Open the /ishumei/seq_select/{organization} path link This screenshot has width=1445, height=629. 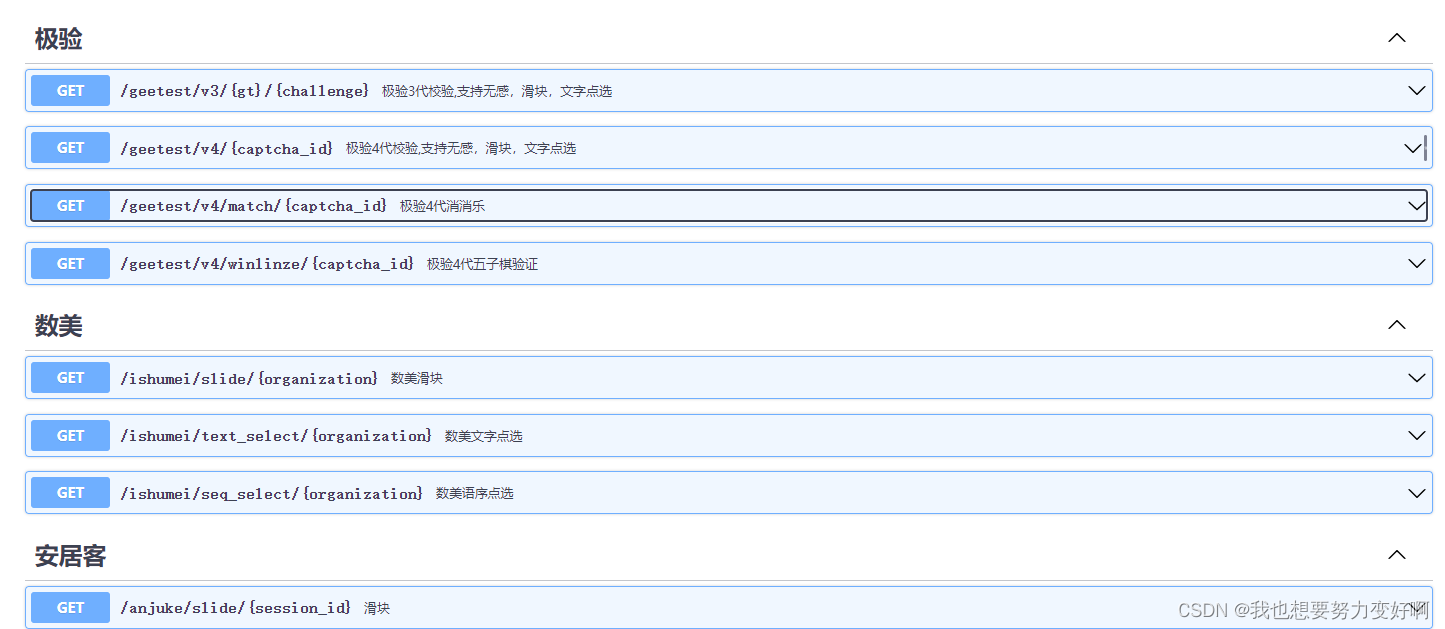point(271,494)
